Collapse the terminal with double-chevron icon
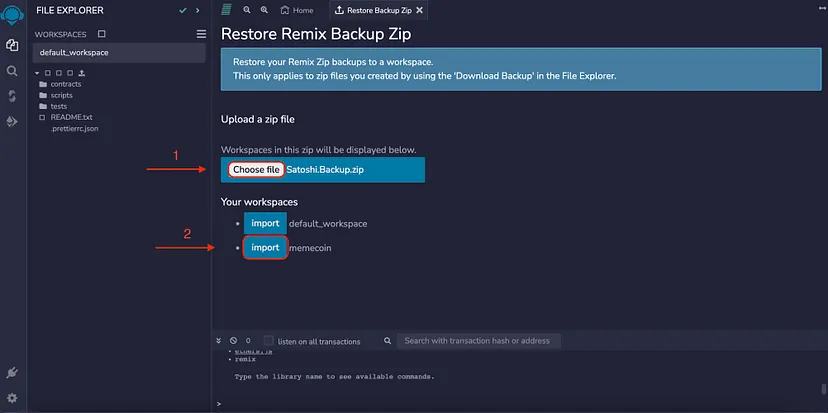The width and height of the screenshot is (828, 413). [x=219, y=341]
